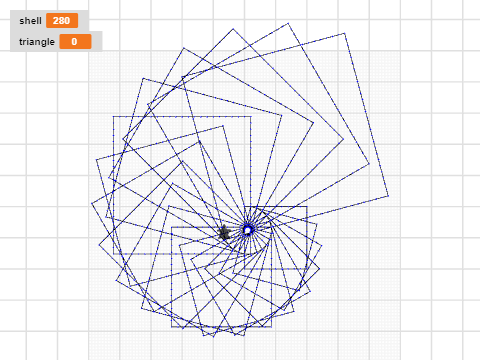Click the leftmost corner of the whole spiral drawing
Viewport: 480px width, 360px height.
92,203
